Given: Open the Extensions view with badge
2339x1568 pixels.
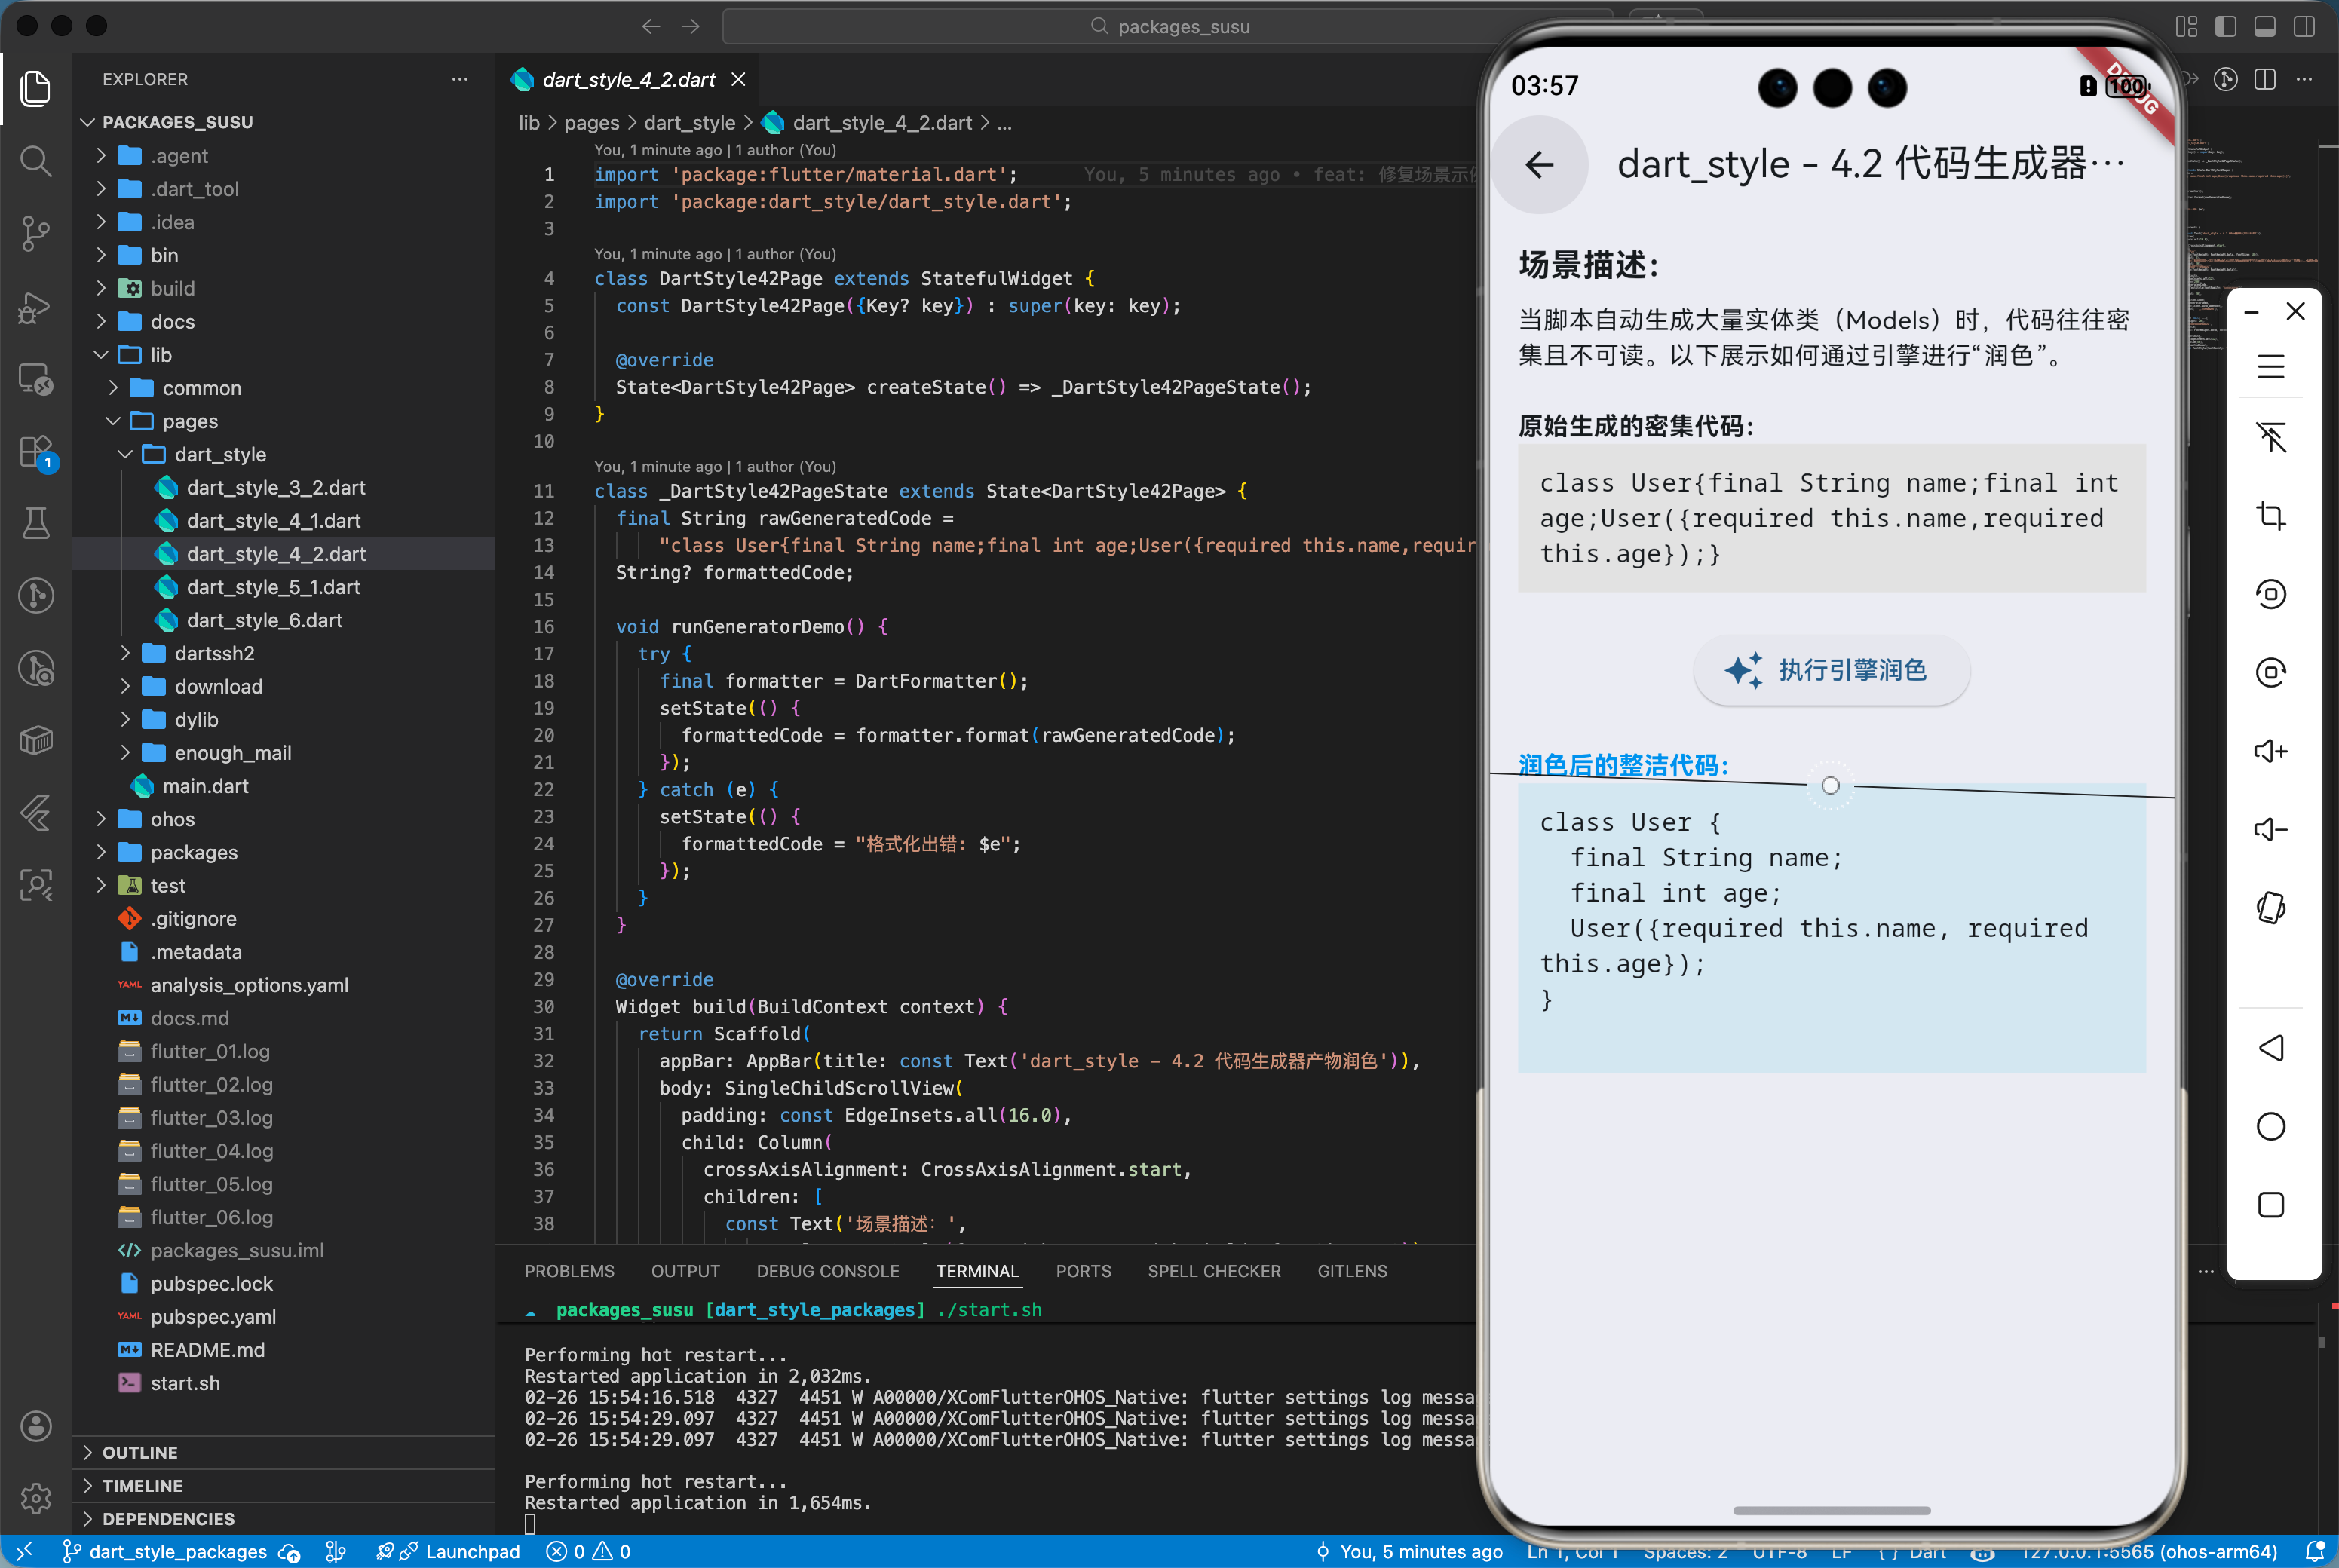Looking at the screenshot, I should (x=36, y=451).
